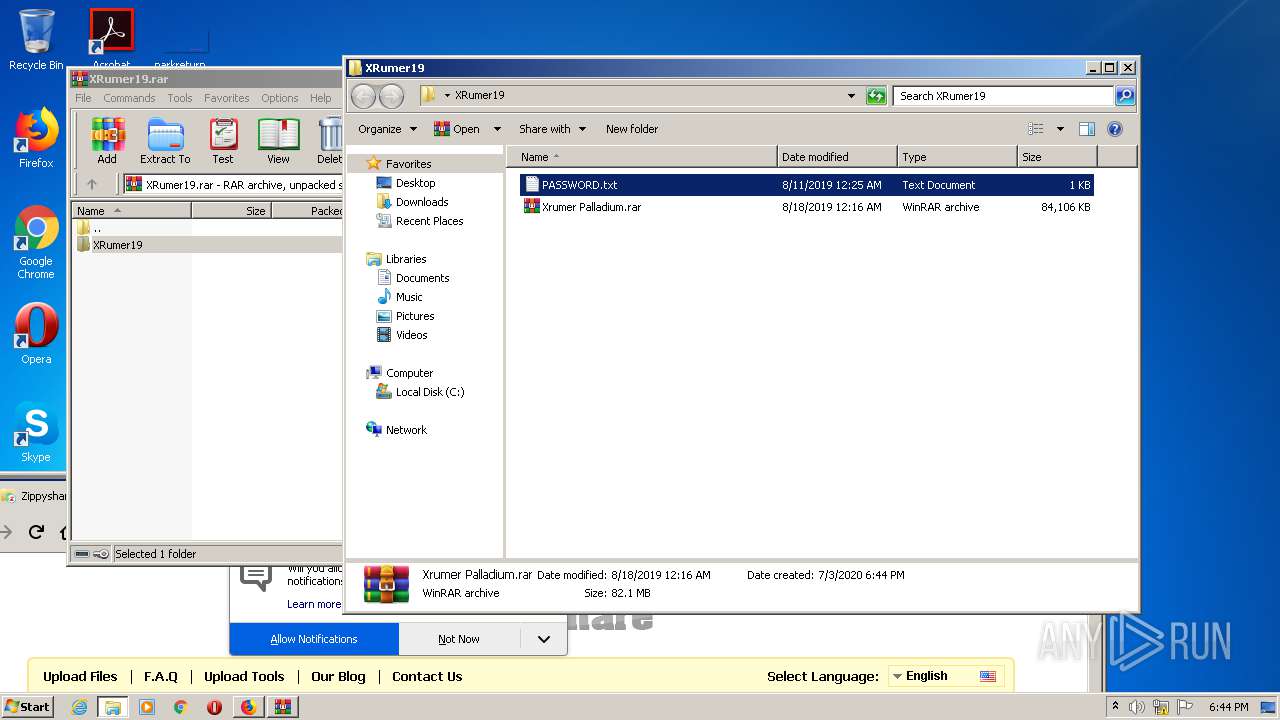Open WinRAR Options menu
This screenshot has width=1280, height=720.
pos(280,98)
